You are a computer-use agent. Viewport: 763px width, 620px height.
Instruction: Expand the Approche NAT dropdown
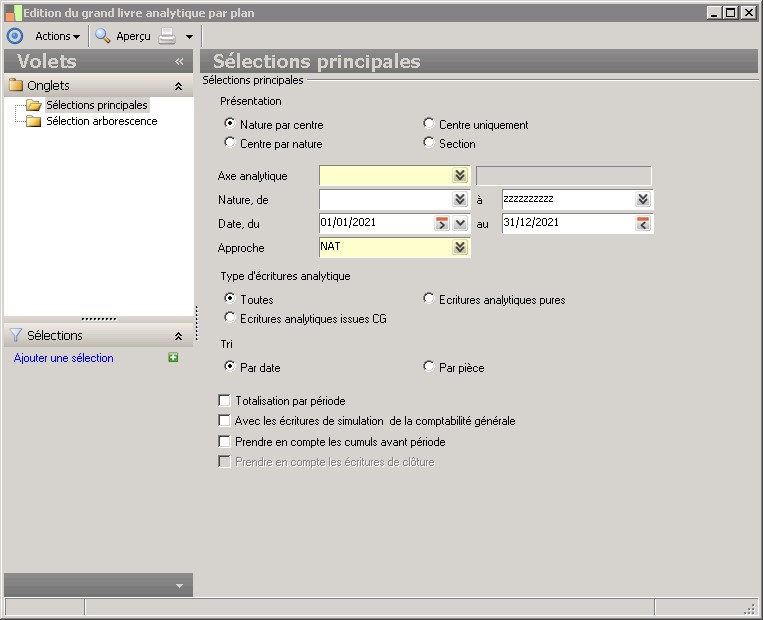pyautogui.click(x=459, y=247)
